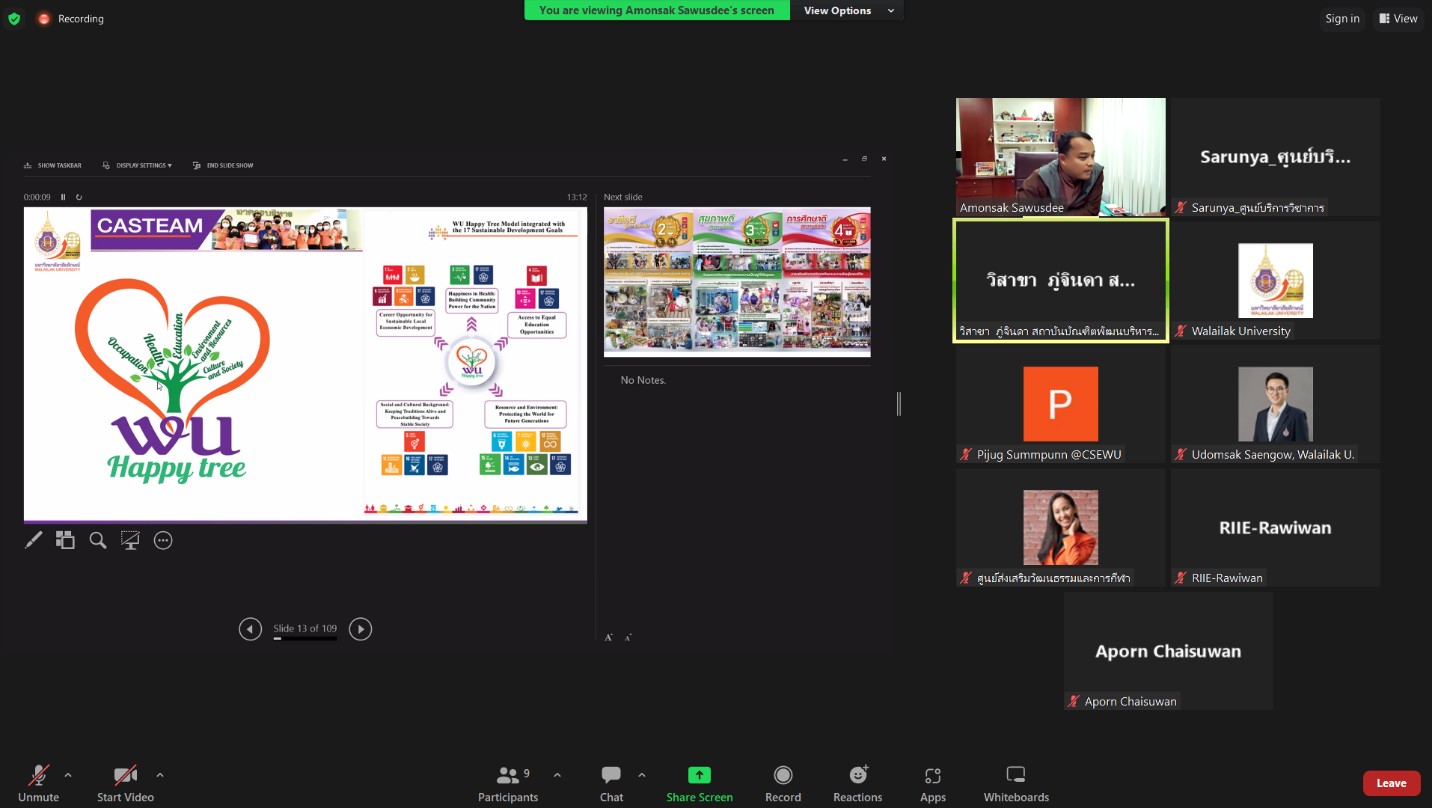Open the View layout menu

(1397, 18)
